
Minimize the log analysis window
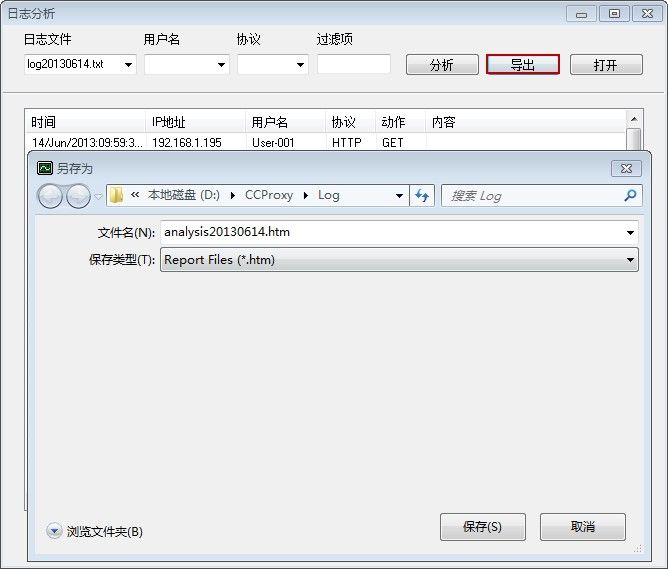tap(581, 14)
